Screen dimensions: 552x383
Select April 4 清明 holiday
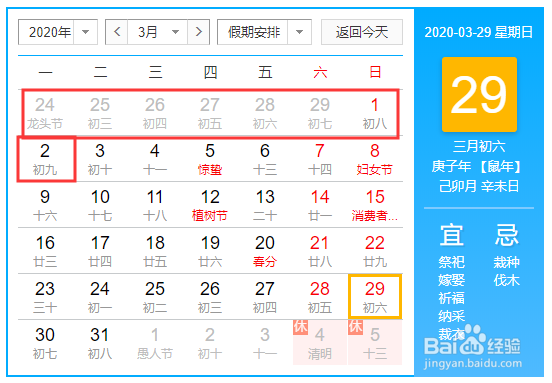(320, 343)
